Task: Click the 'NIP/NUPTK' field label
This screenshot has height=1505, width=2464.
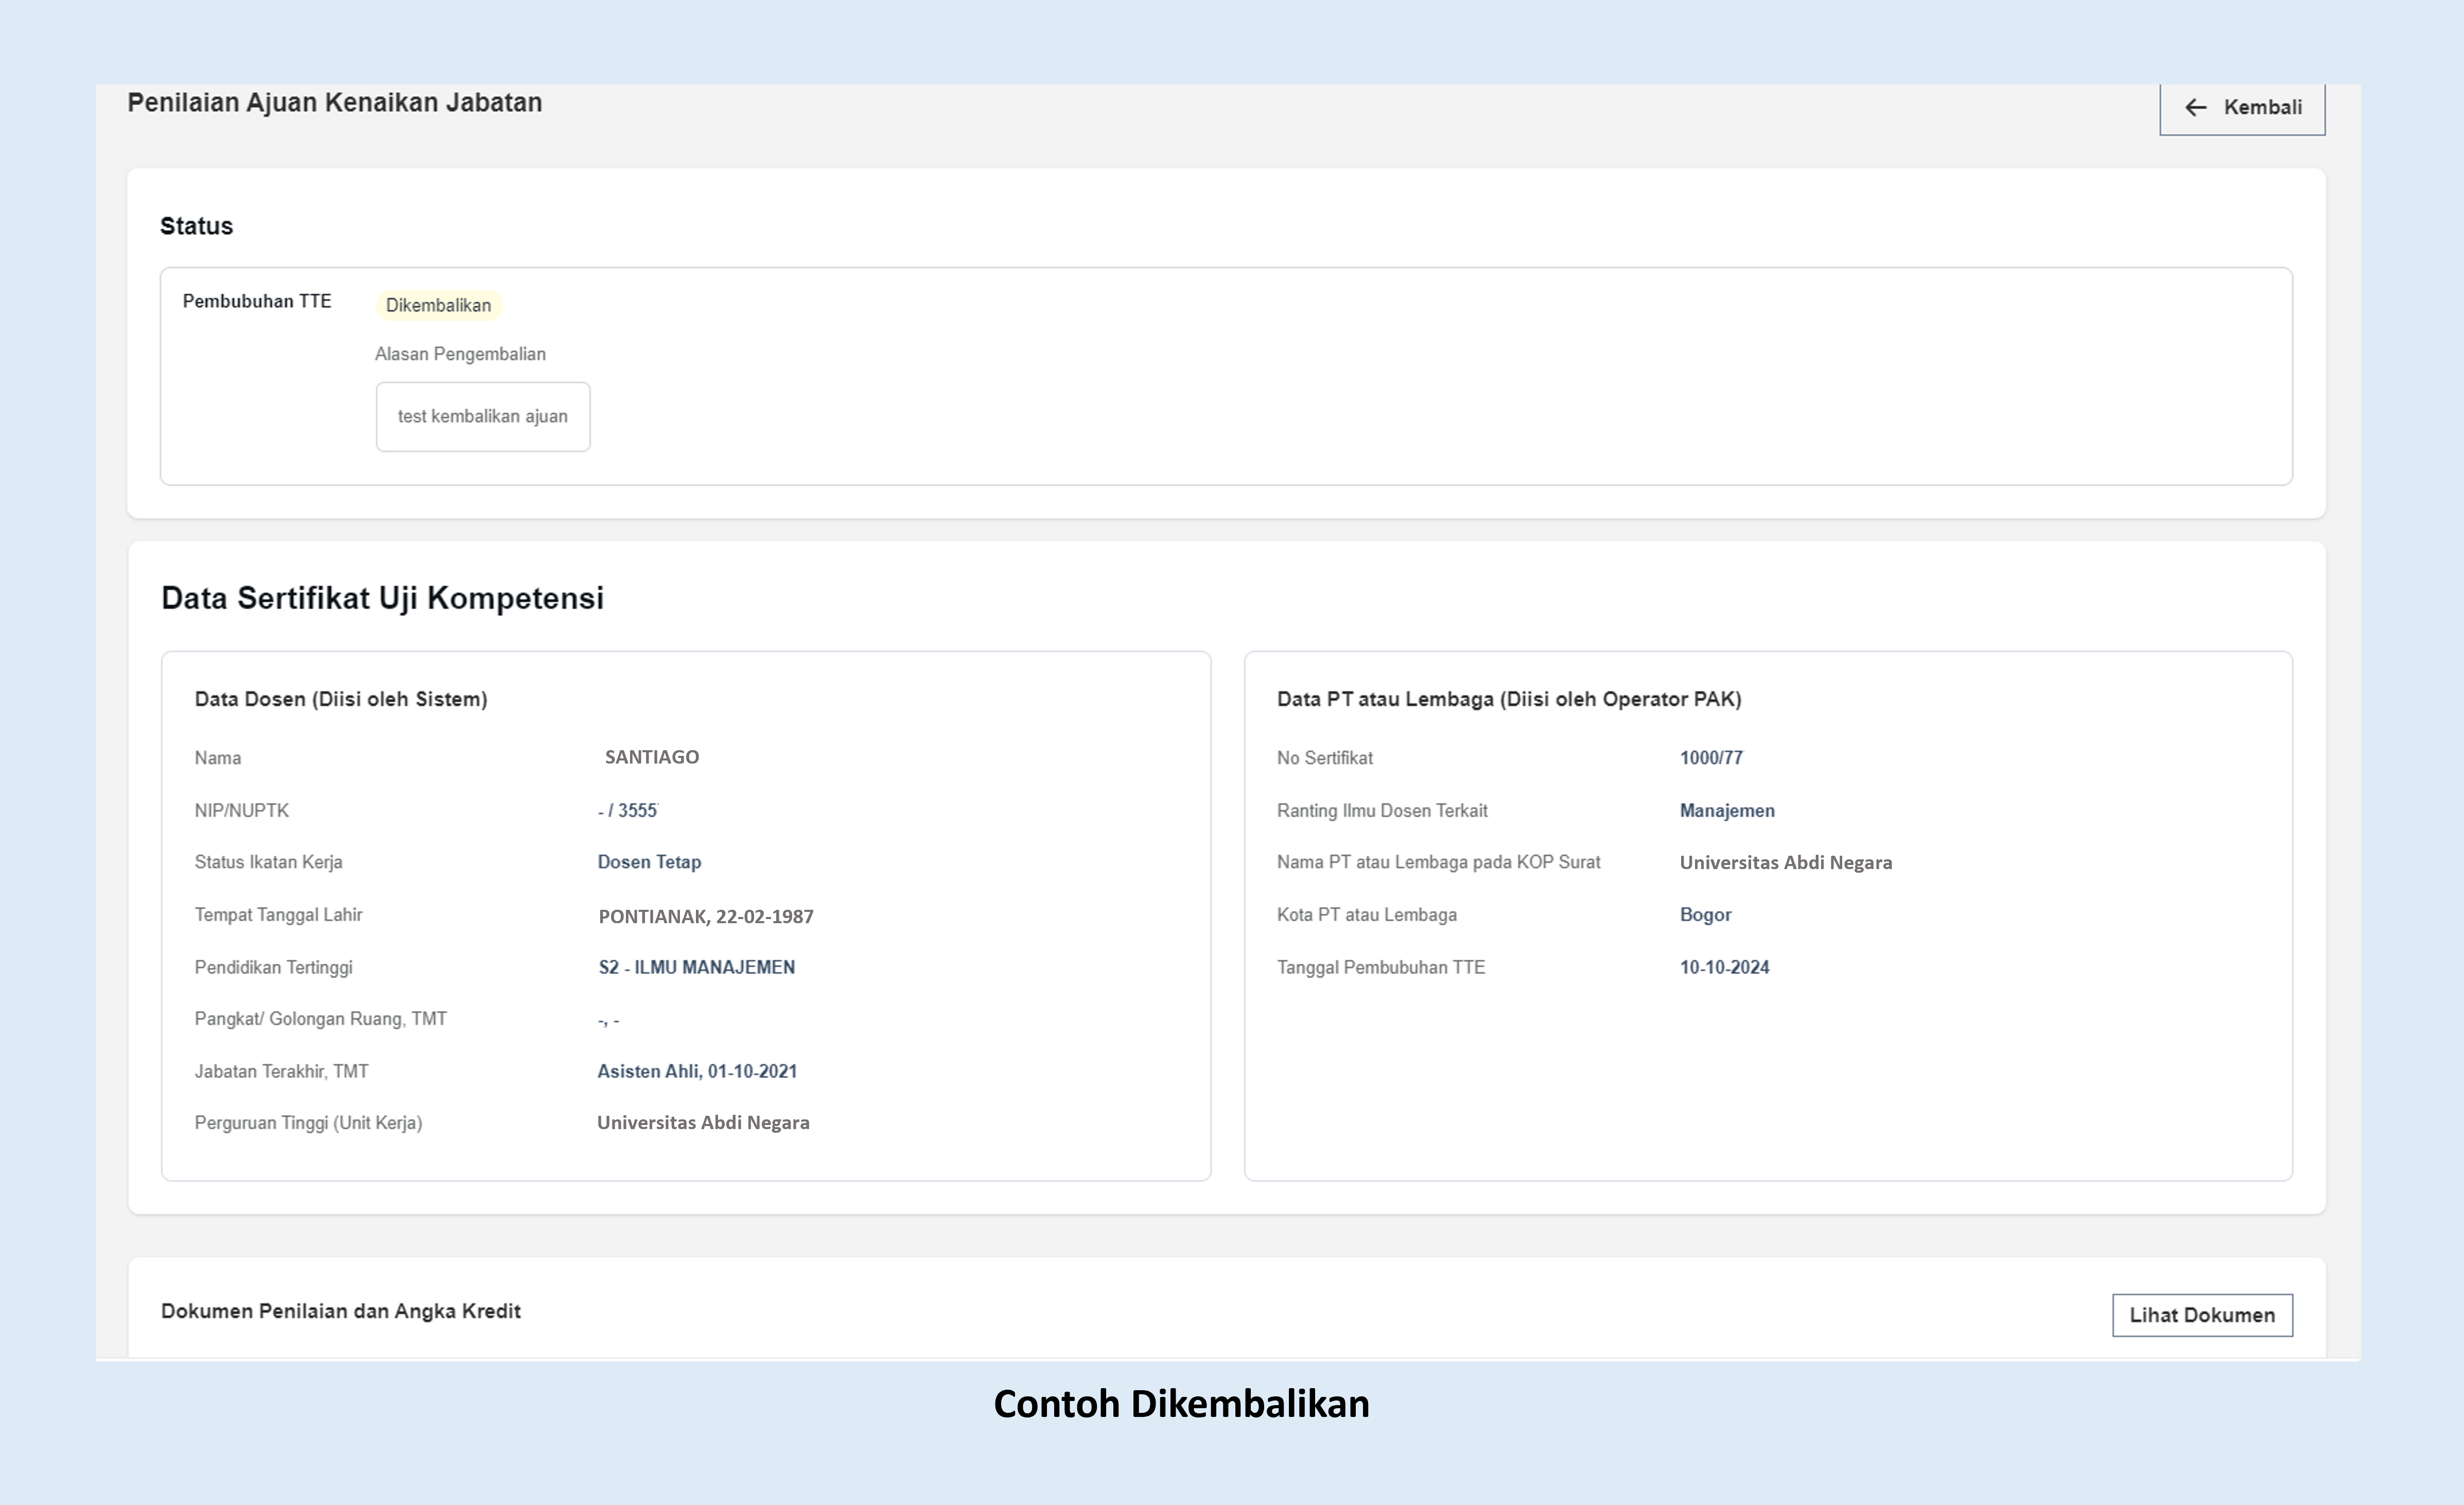Action: [242, 810]
